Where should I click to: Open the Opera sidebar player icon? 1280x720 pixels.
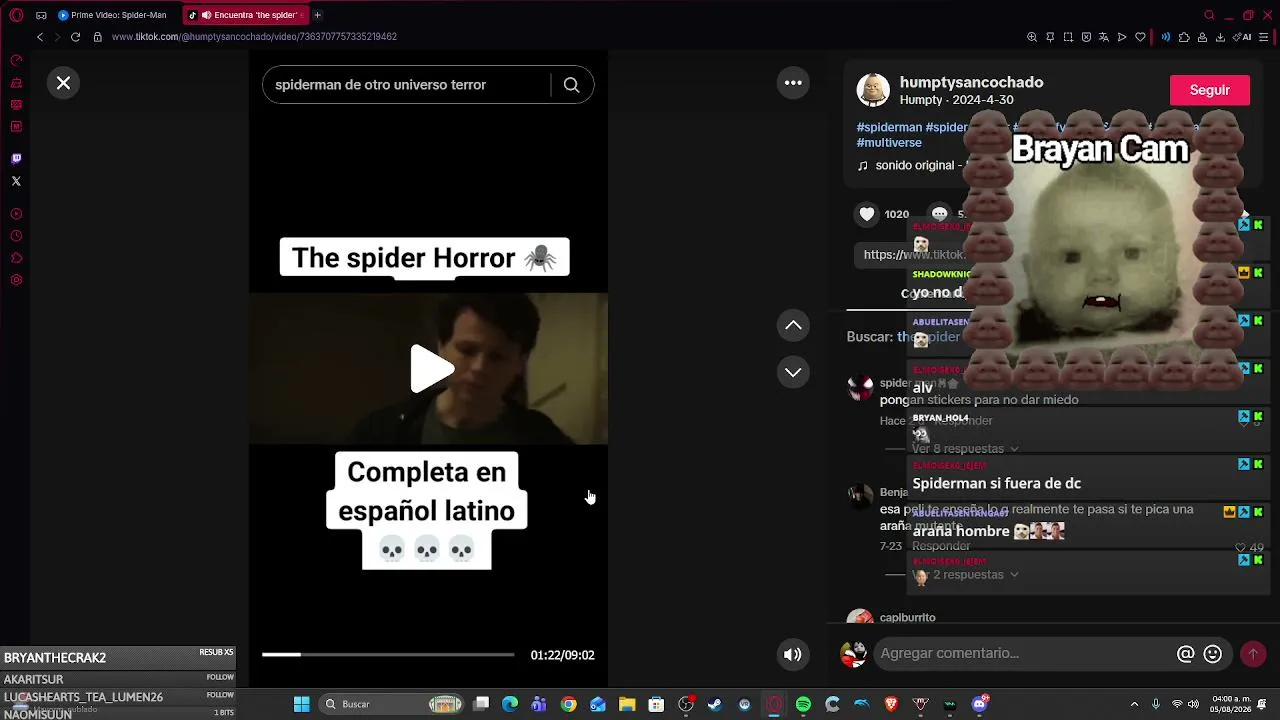[16, 214]
